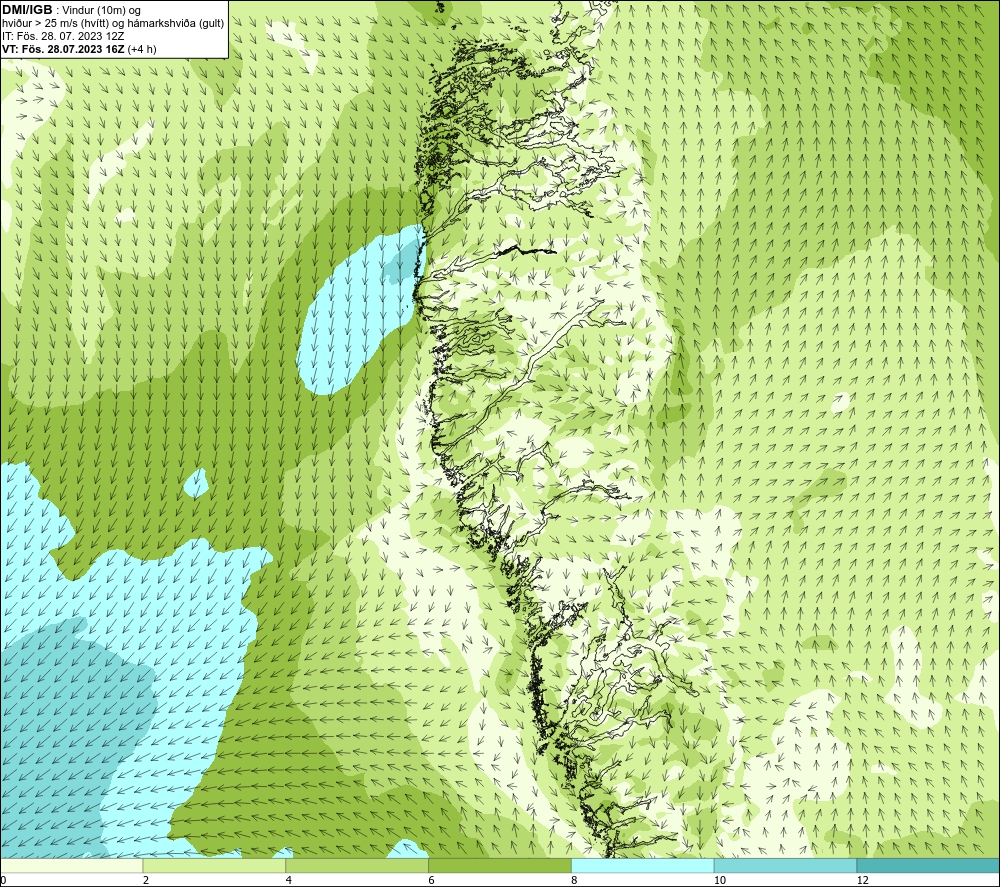Screen dimensions: 1000x887
Task: Click the scale label 12
Action: coord(862,880)
